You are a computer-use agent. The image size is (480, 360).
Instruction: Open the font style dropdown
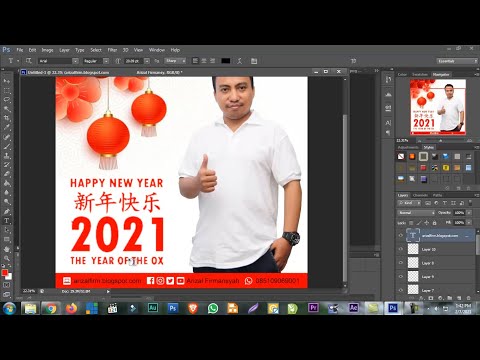click(106, 61)
